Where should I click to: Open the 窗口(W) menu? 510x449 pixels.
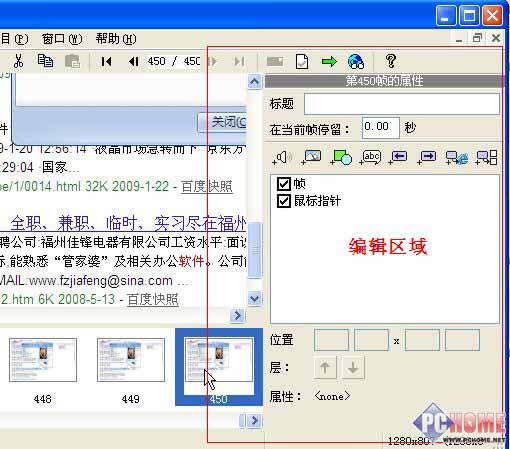62,39
